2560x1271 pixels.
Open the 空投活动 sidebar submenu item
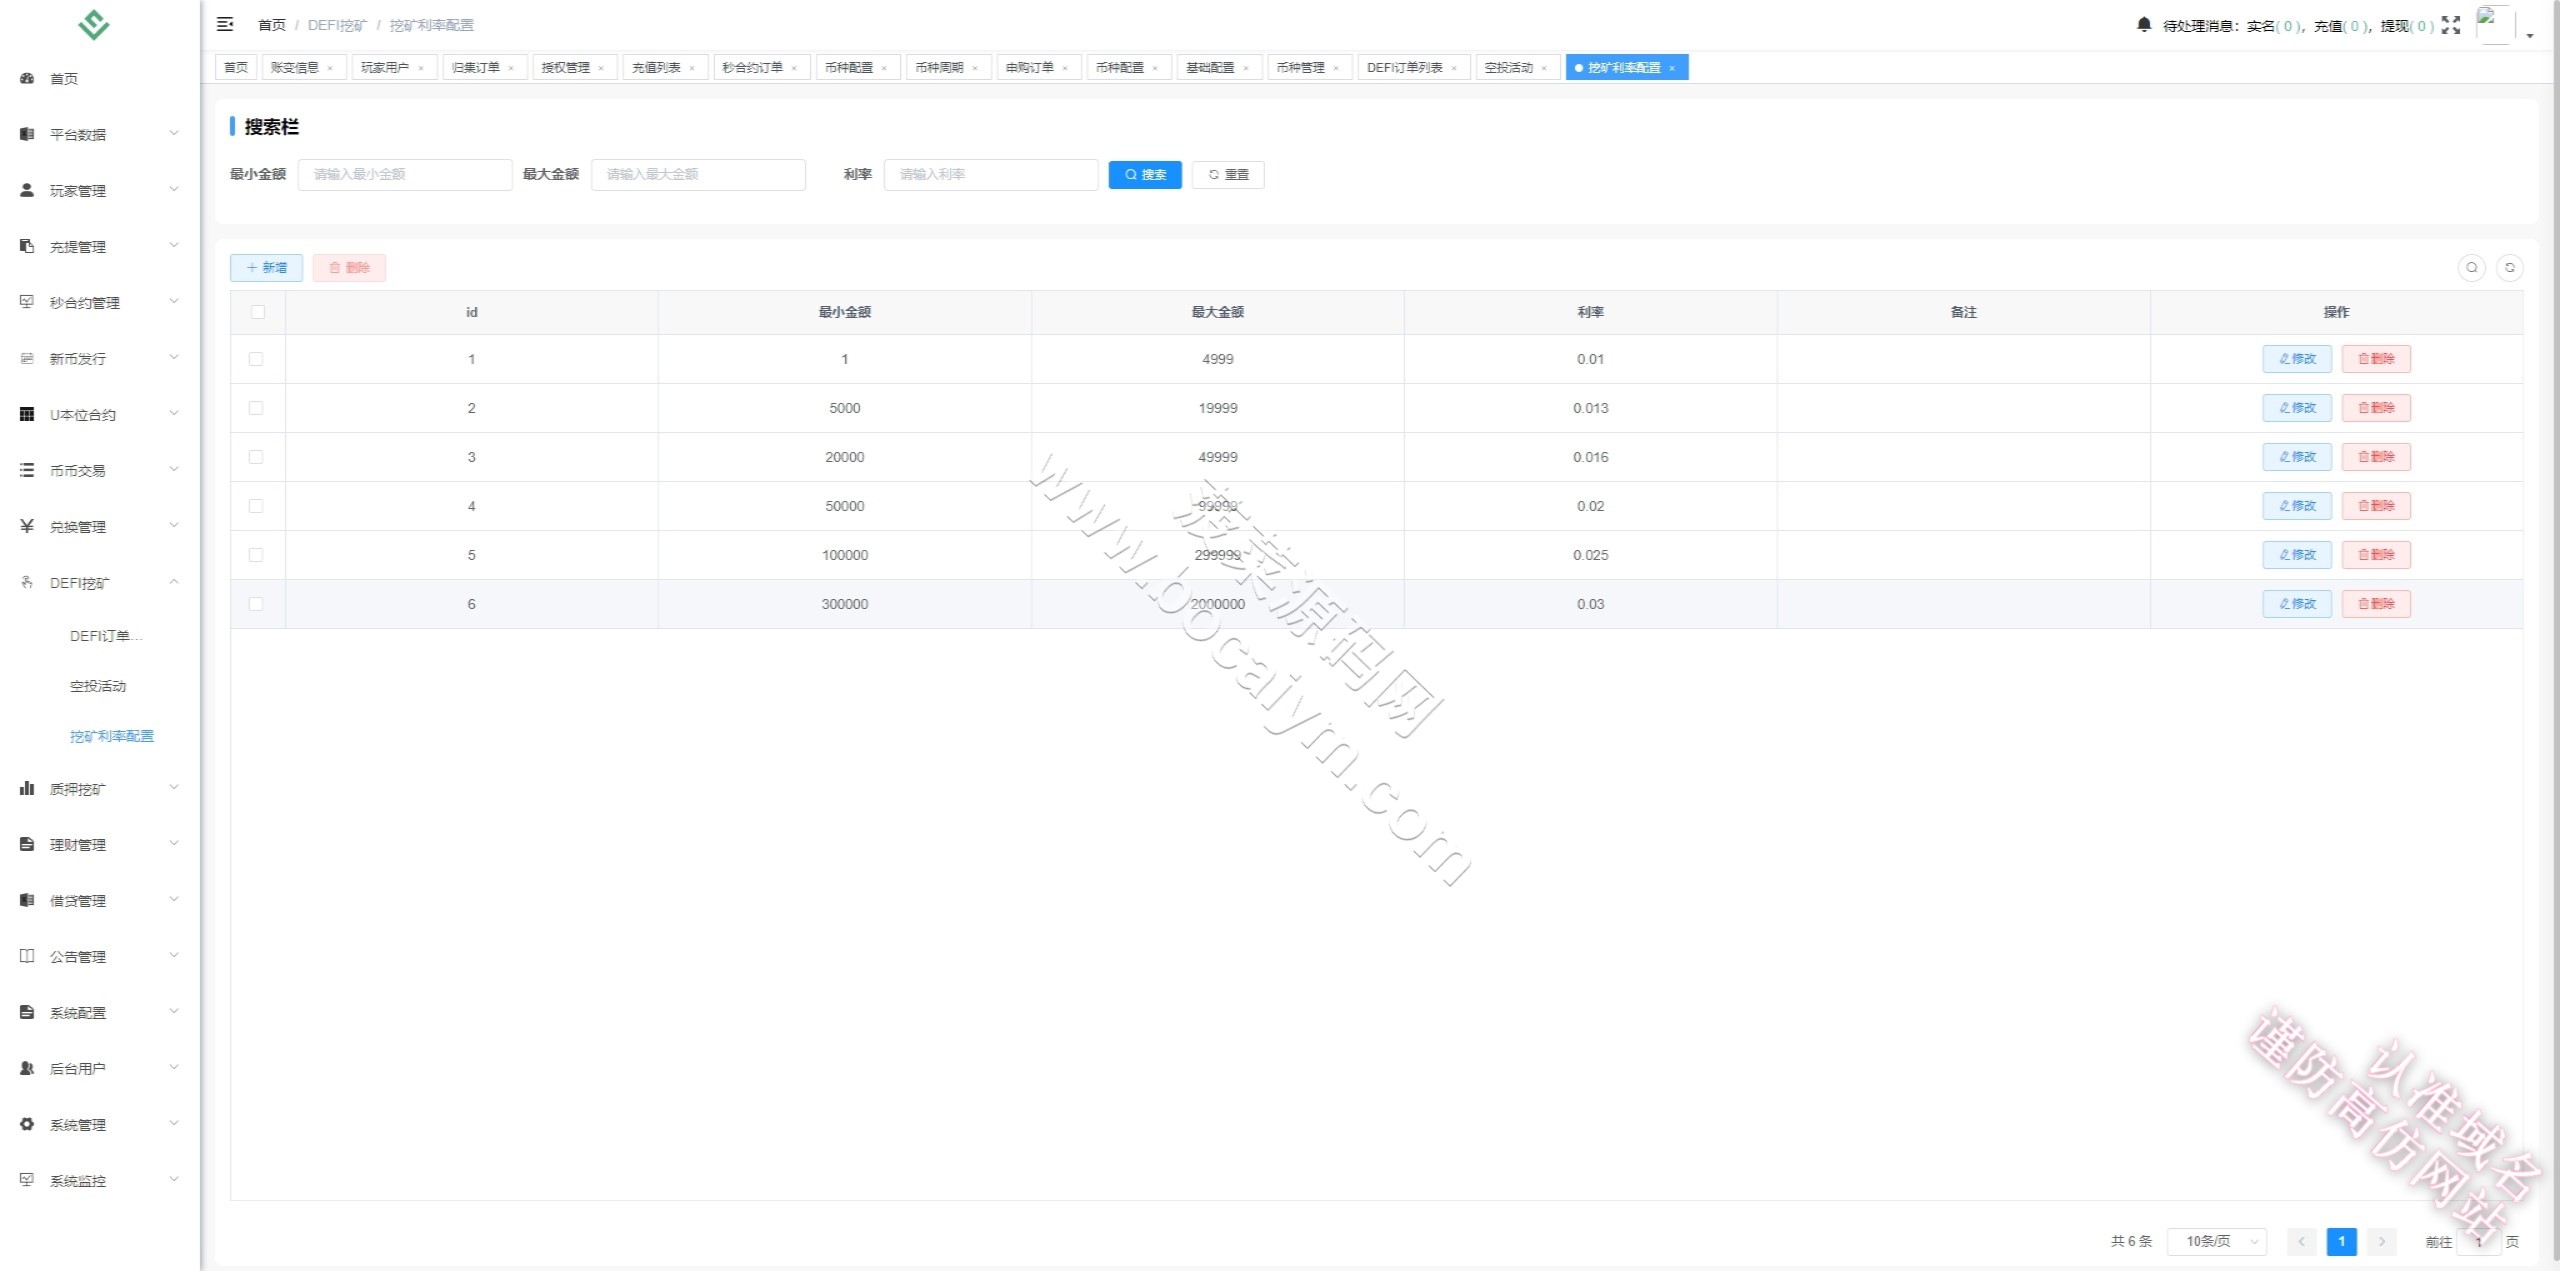[x=98, y=686]
